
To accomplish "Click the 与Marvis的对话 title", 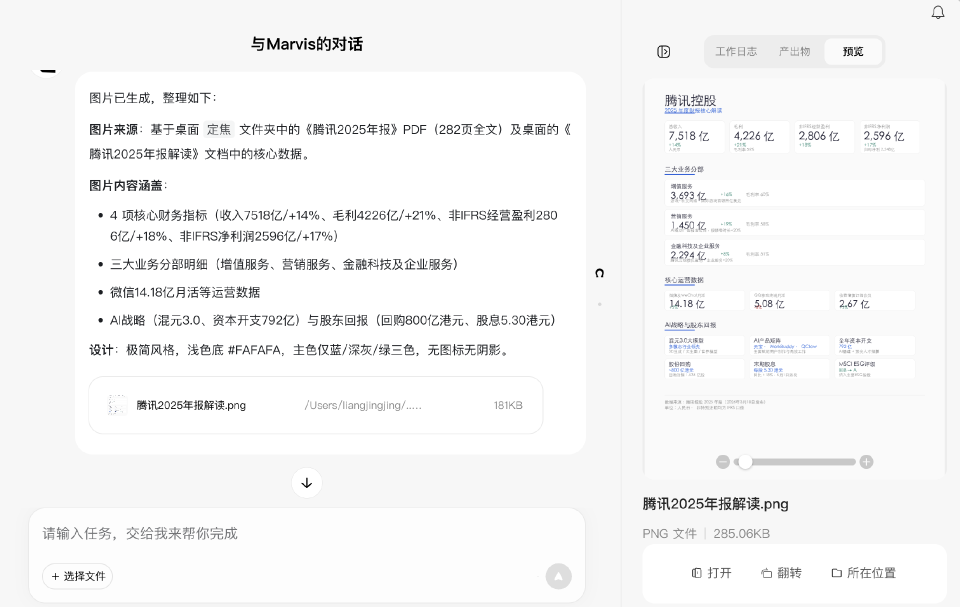I will 307,44.
